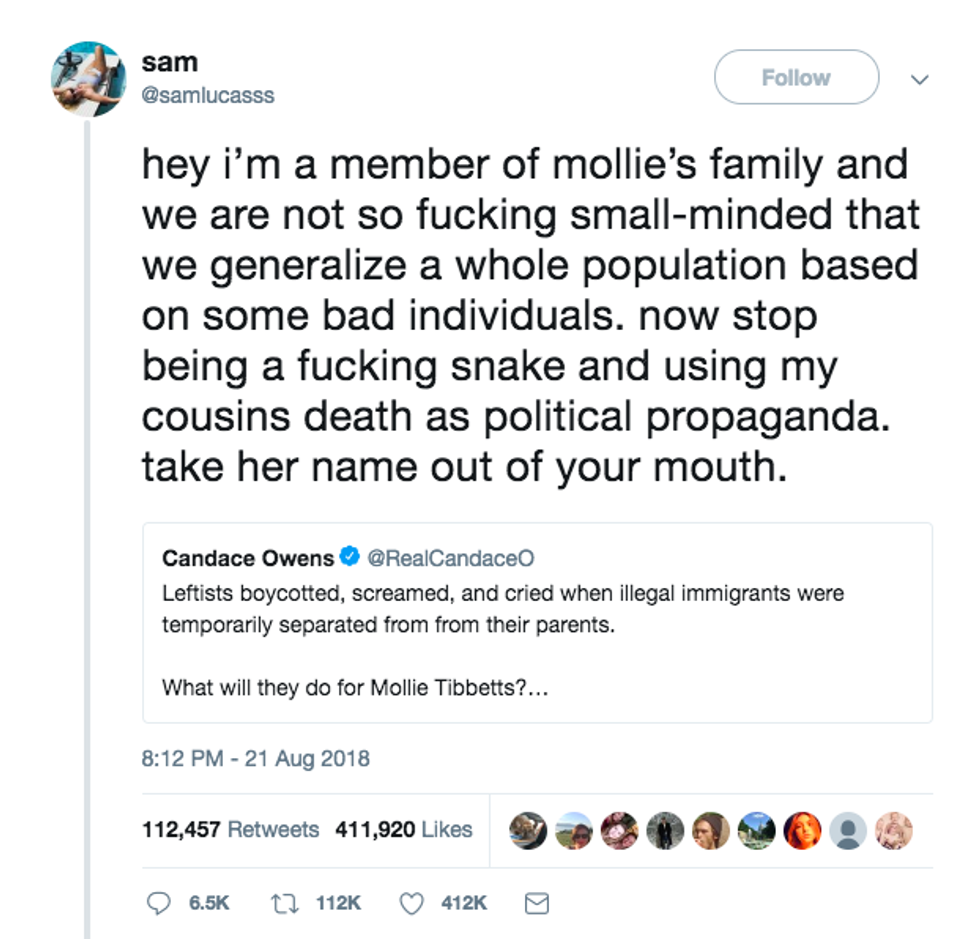Click the gray default liker avatar
The image size is (980, 939).
pyautogui.click(x=849, y=830)
